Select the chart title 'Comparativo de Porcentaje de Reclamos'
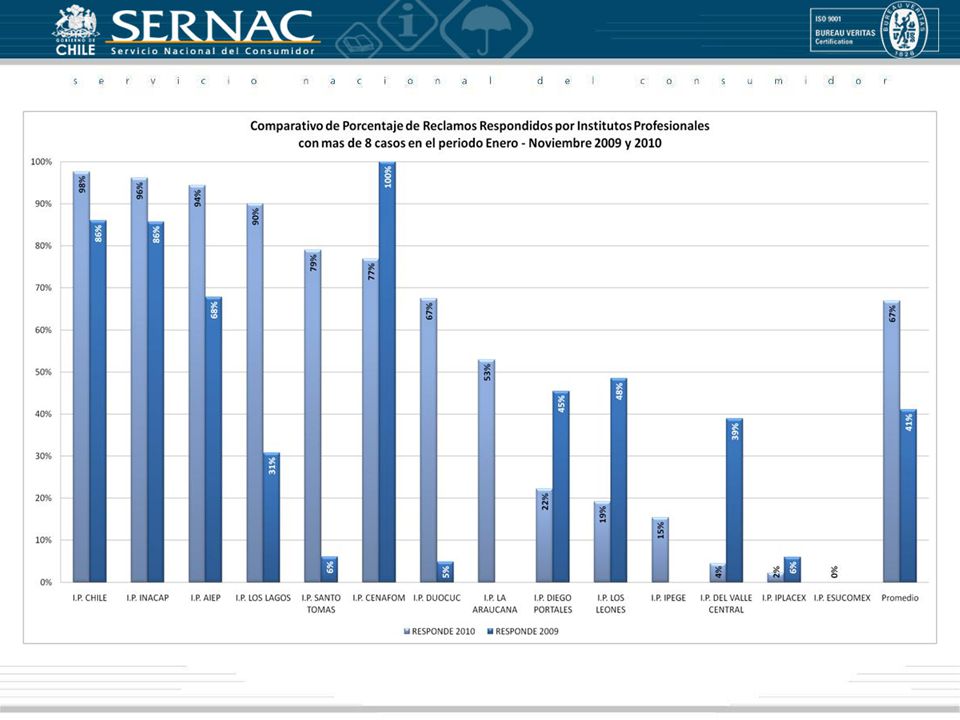The image size is (960, 720). [479, 126]
